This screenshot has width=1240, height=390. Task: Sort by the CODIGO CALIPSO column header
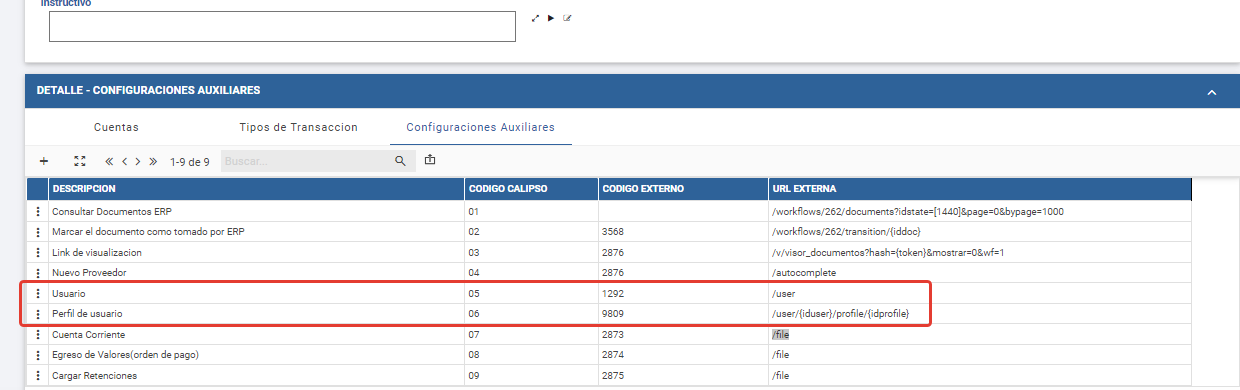[x=530, y=189]
